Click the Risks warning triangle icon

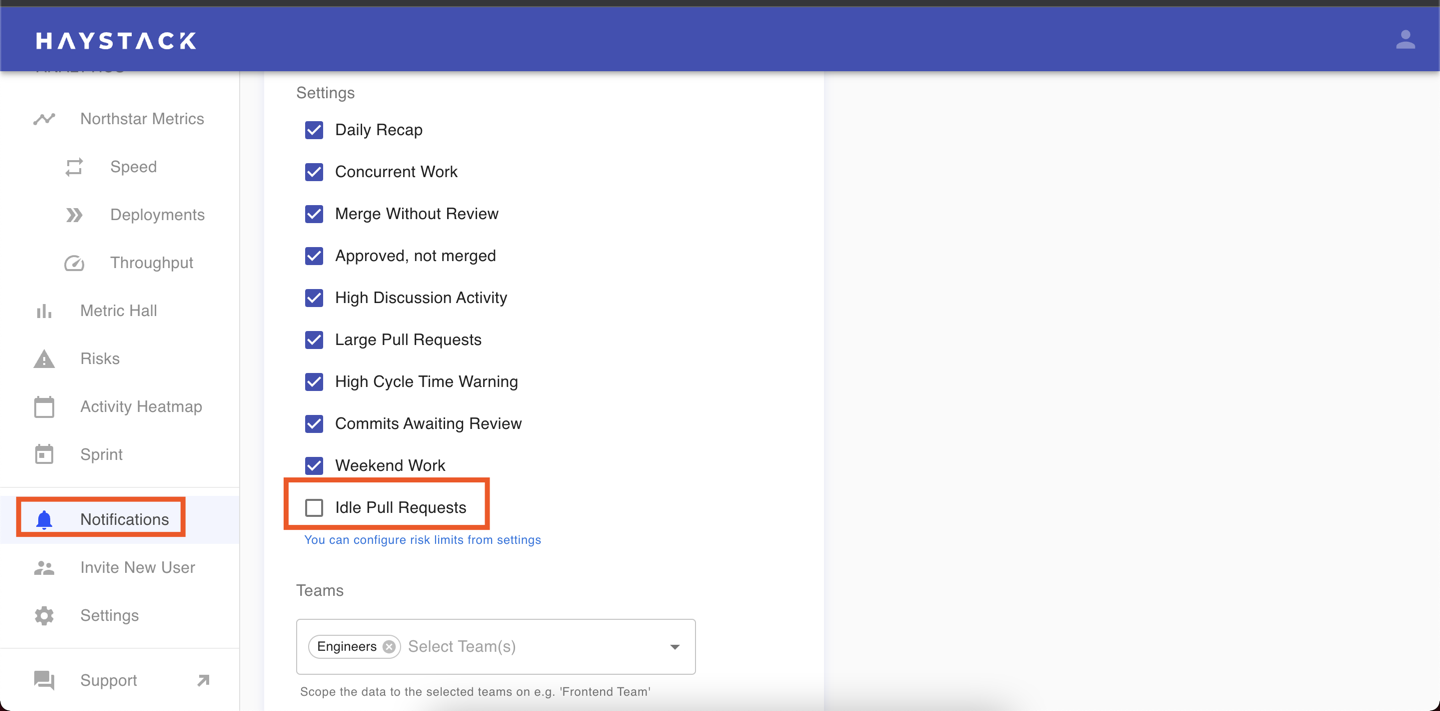[44, 359]
